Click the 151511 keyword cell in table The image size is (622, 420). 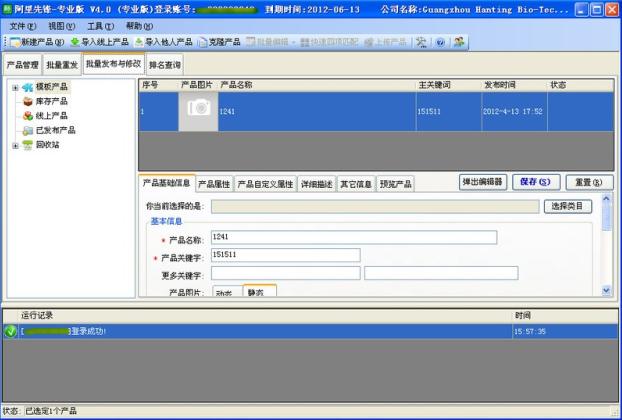[449, 111]
